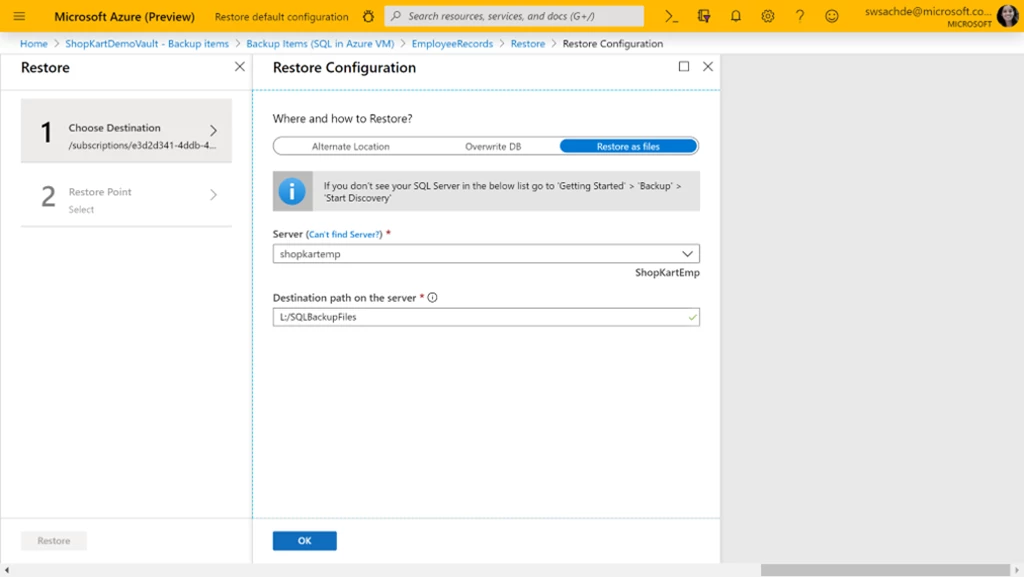The image size is (1024, 577).
Task: Open Cloud Shell from the top bar
Action: [x=671, y=16]
